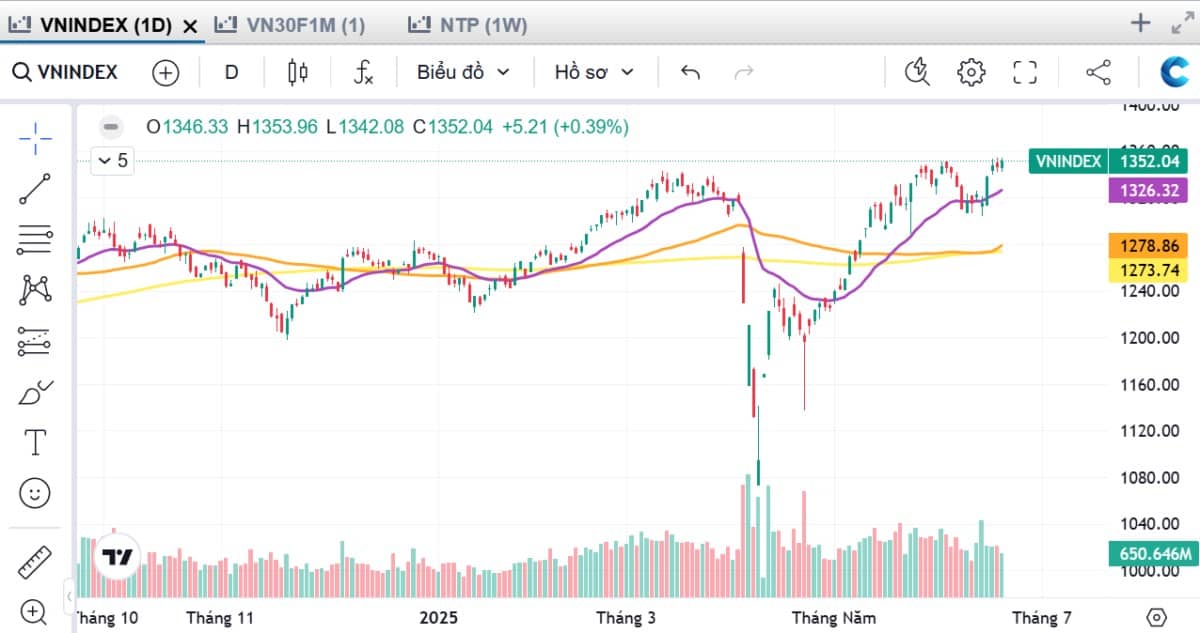Share the chart
This screenshot has width=1200, height=633.
point(1098,72)
